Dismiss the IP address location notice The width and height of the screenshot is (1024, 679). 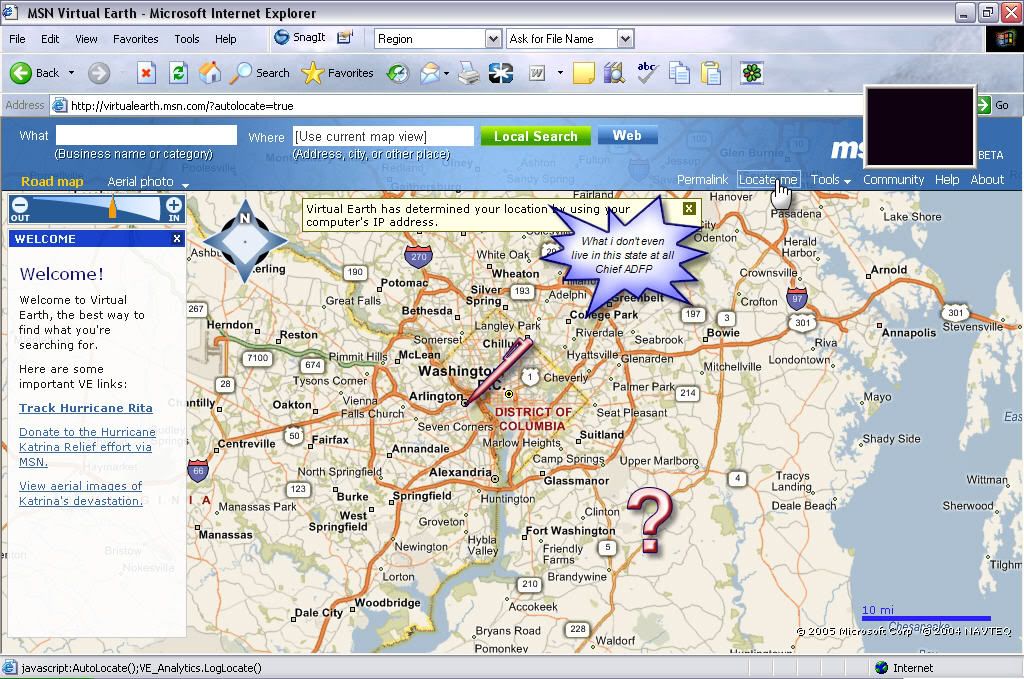coord(689,208)
